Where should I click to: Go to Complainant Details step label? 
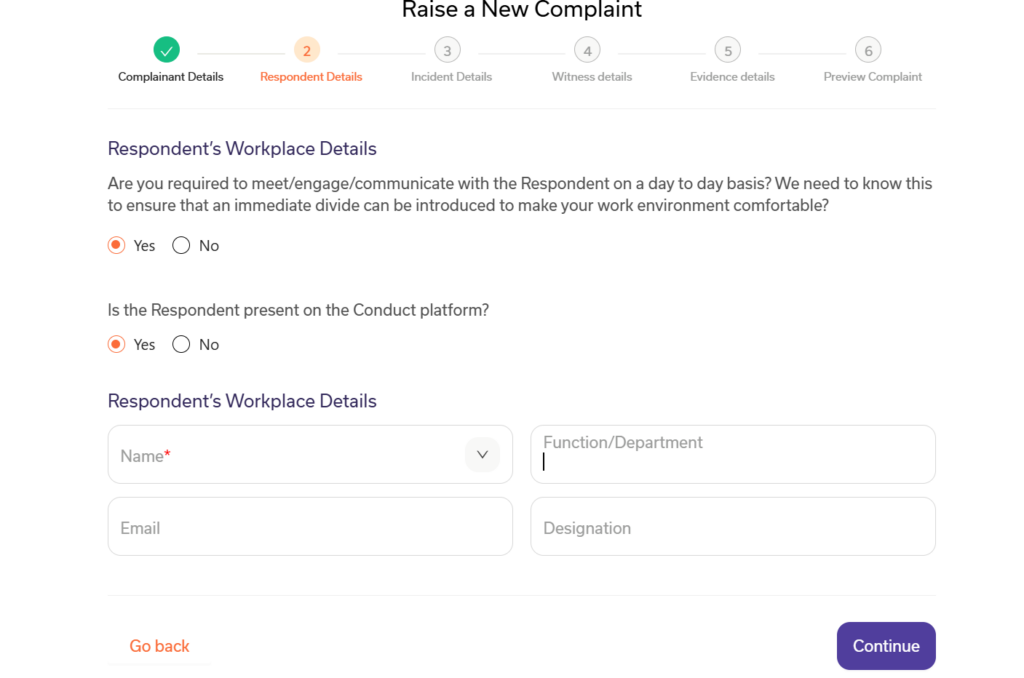[171, 77]
